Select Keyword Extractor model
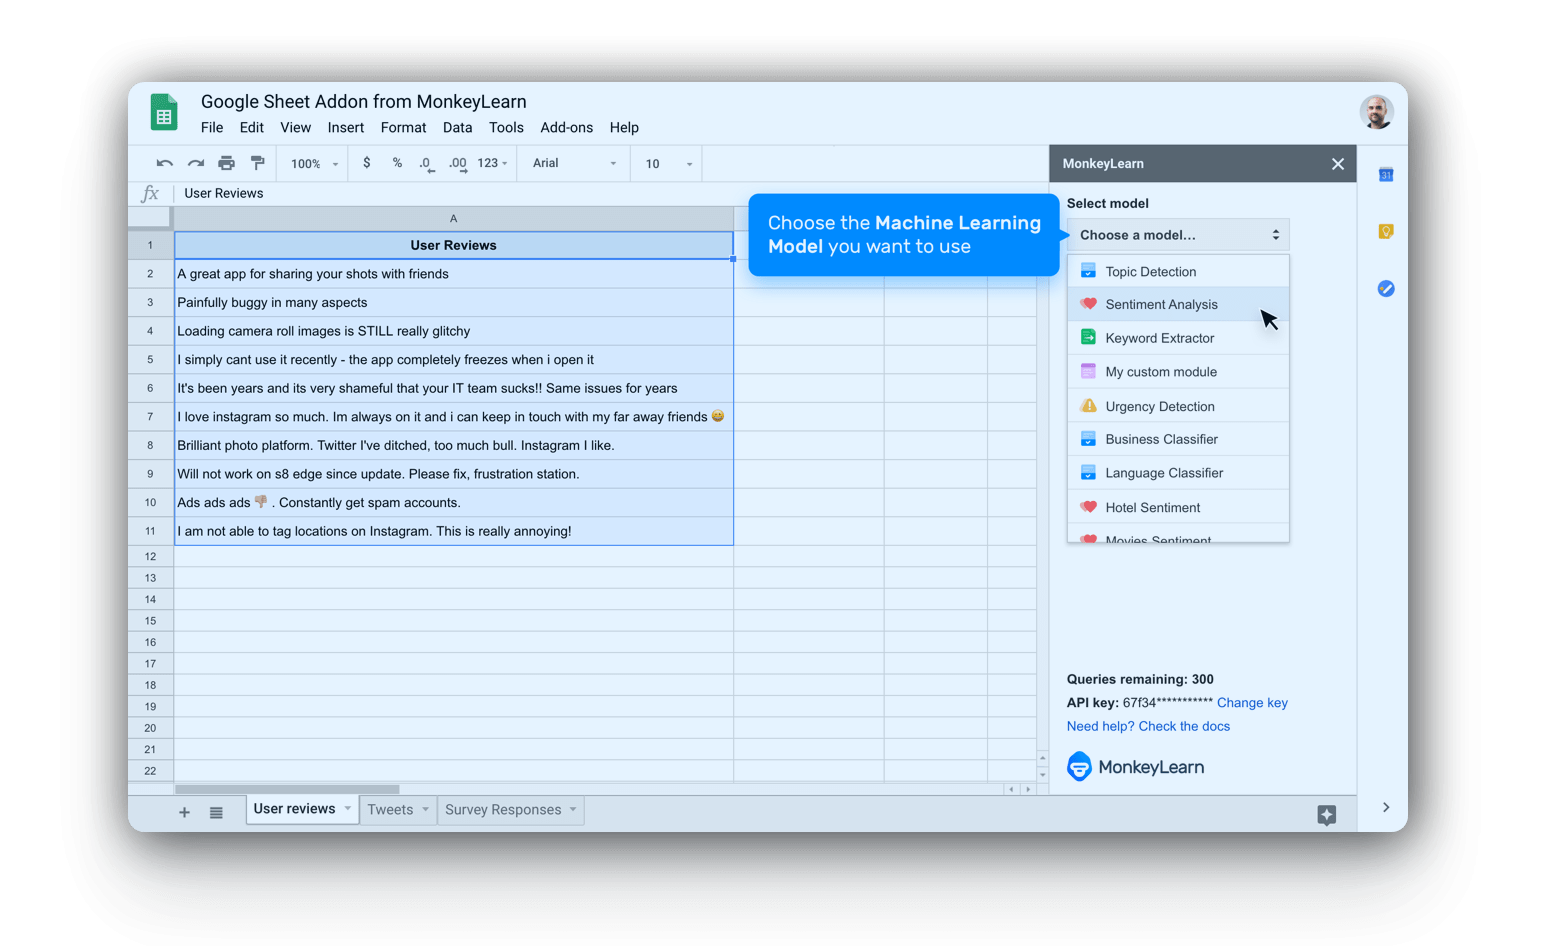Screen dimensions: 1546x946 [x=1178, y=338]
